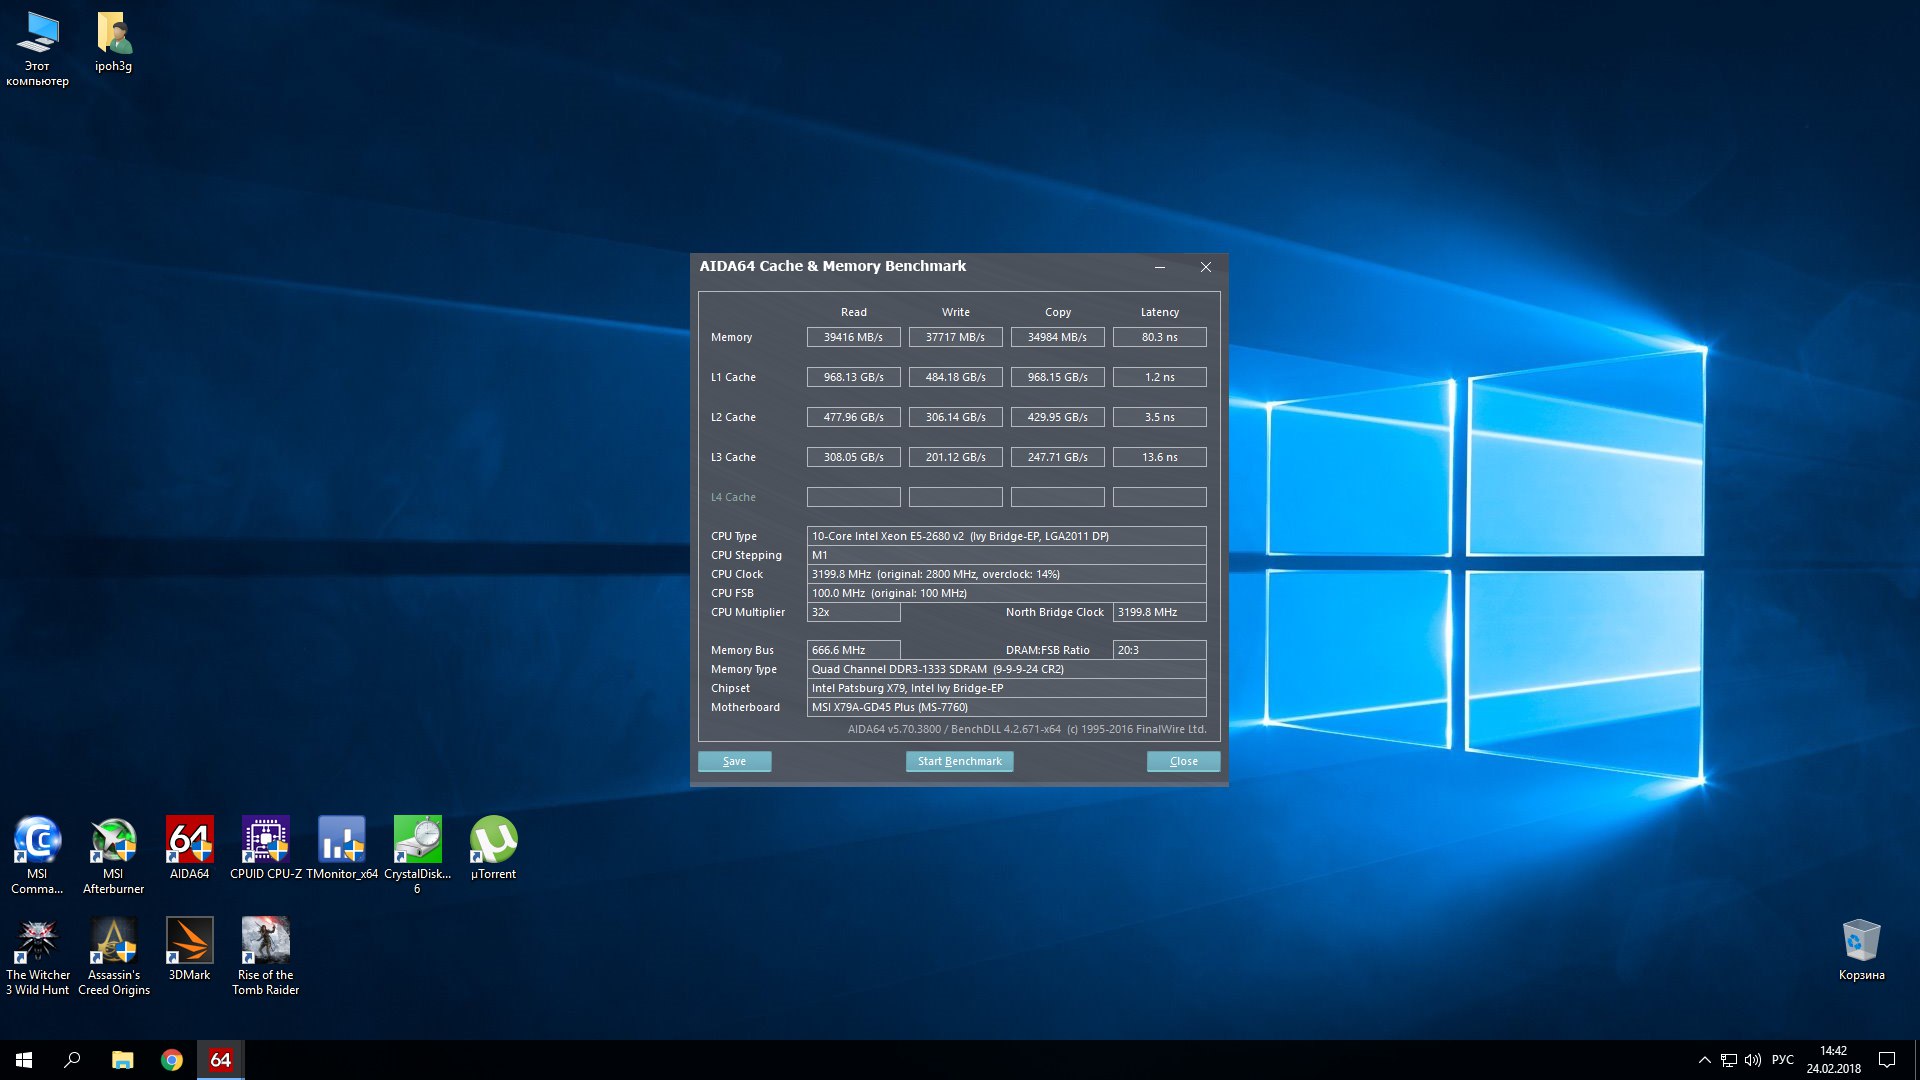Open TMonitor_x64 desktop icon
Viewport: 1920px width, 1080px height.
click(341, 841)
